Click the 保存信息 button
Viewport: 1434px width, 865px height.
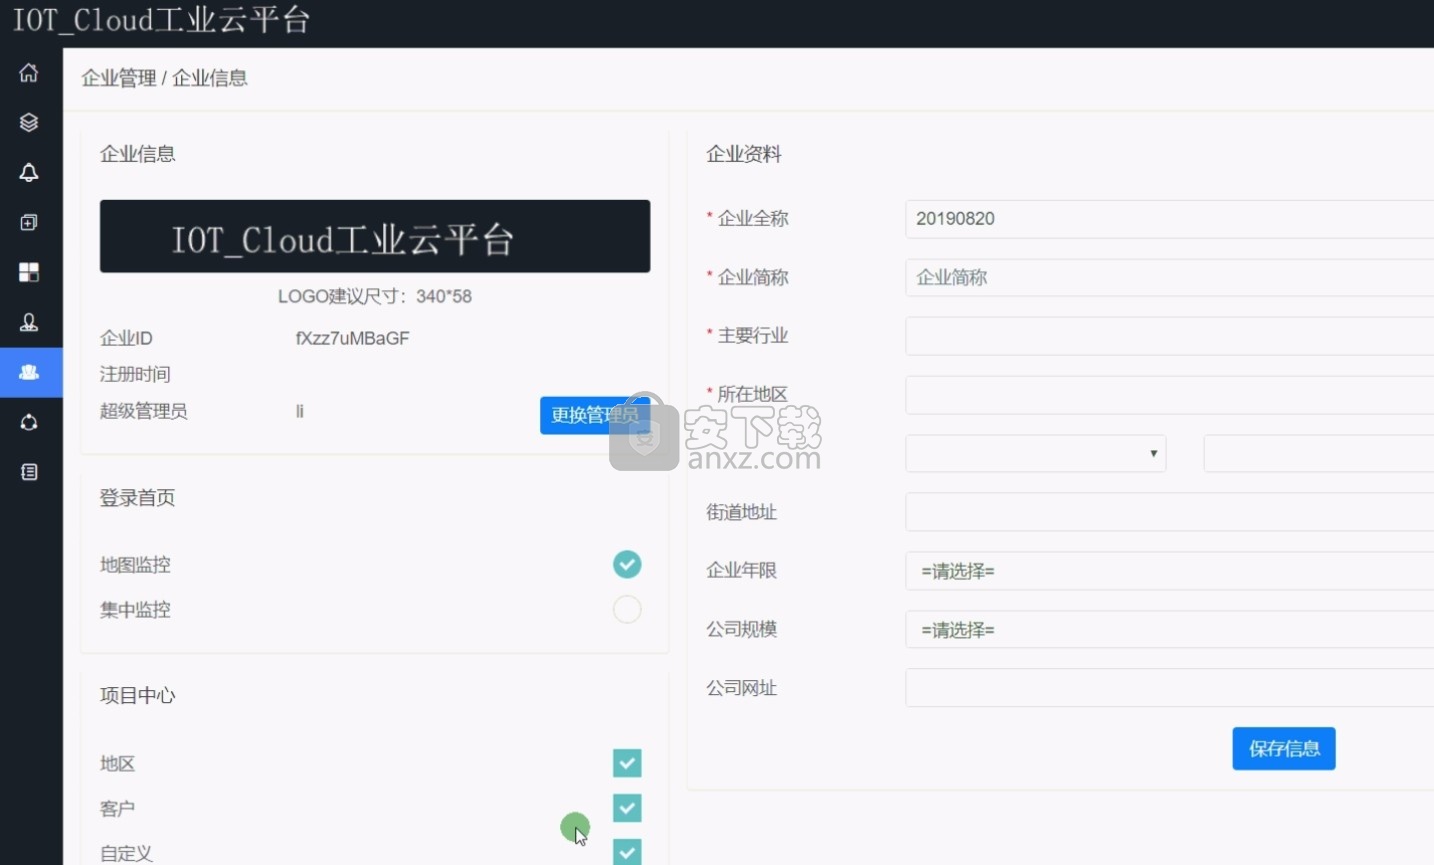click(x=1284, y=748)
